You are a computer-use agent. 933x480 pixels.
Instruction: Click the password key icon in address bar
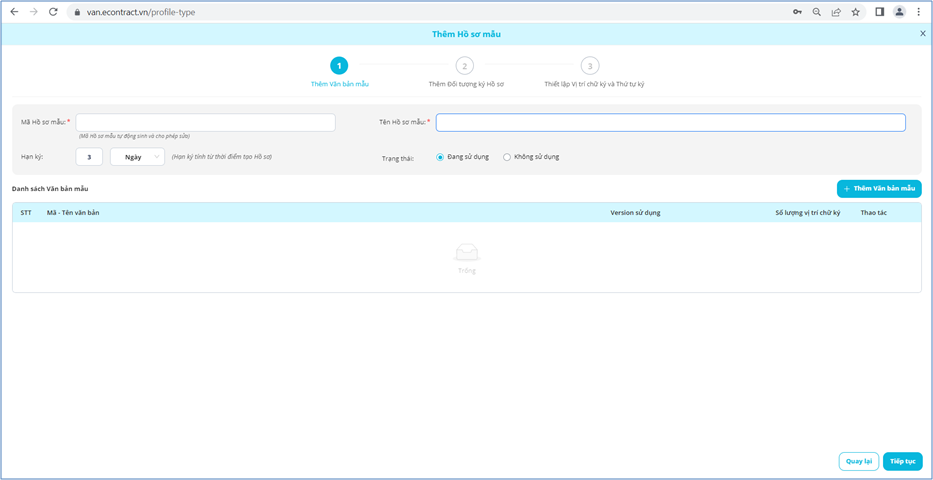coord(797,12)
